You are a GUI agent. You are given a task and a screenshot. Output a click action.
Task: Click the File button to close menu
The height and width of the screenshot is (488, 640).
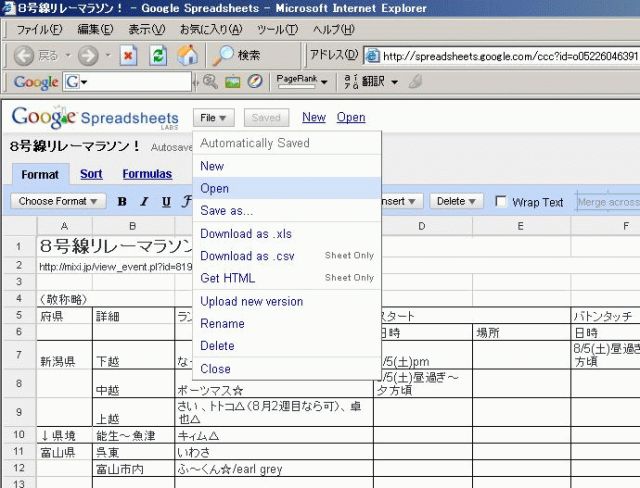point(215,118)
